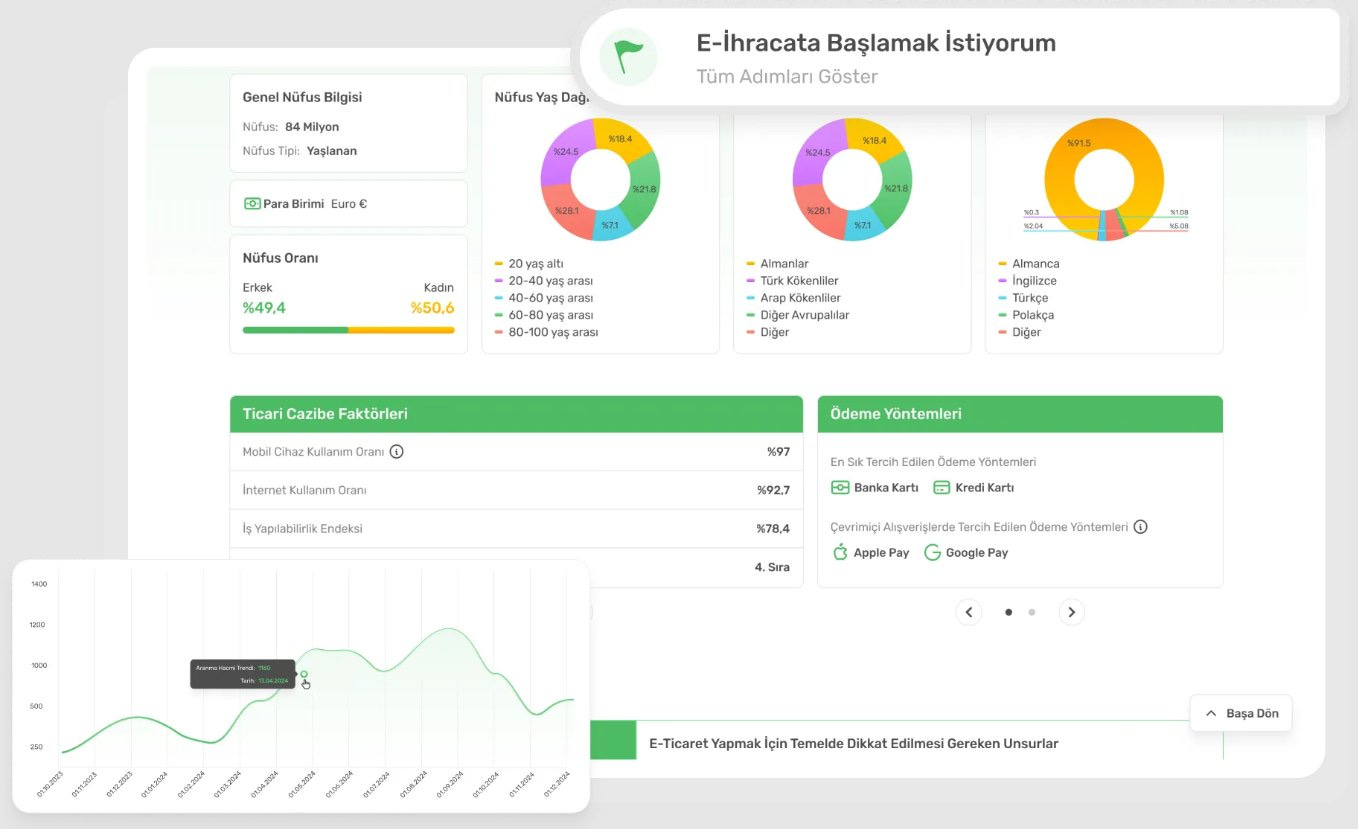Click the Almanlar legend entry
This screenshot has width=1358, height=829.
778,264
